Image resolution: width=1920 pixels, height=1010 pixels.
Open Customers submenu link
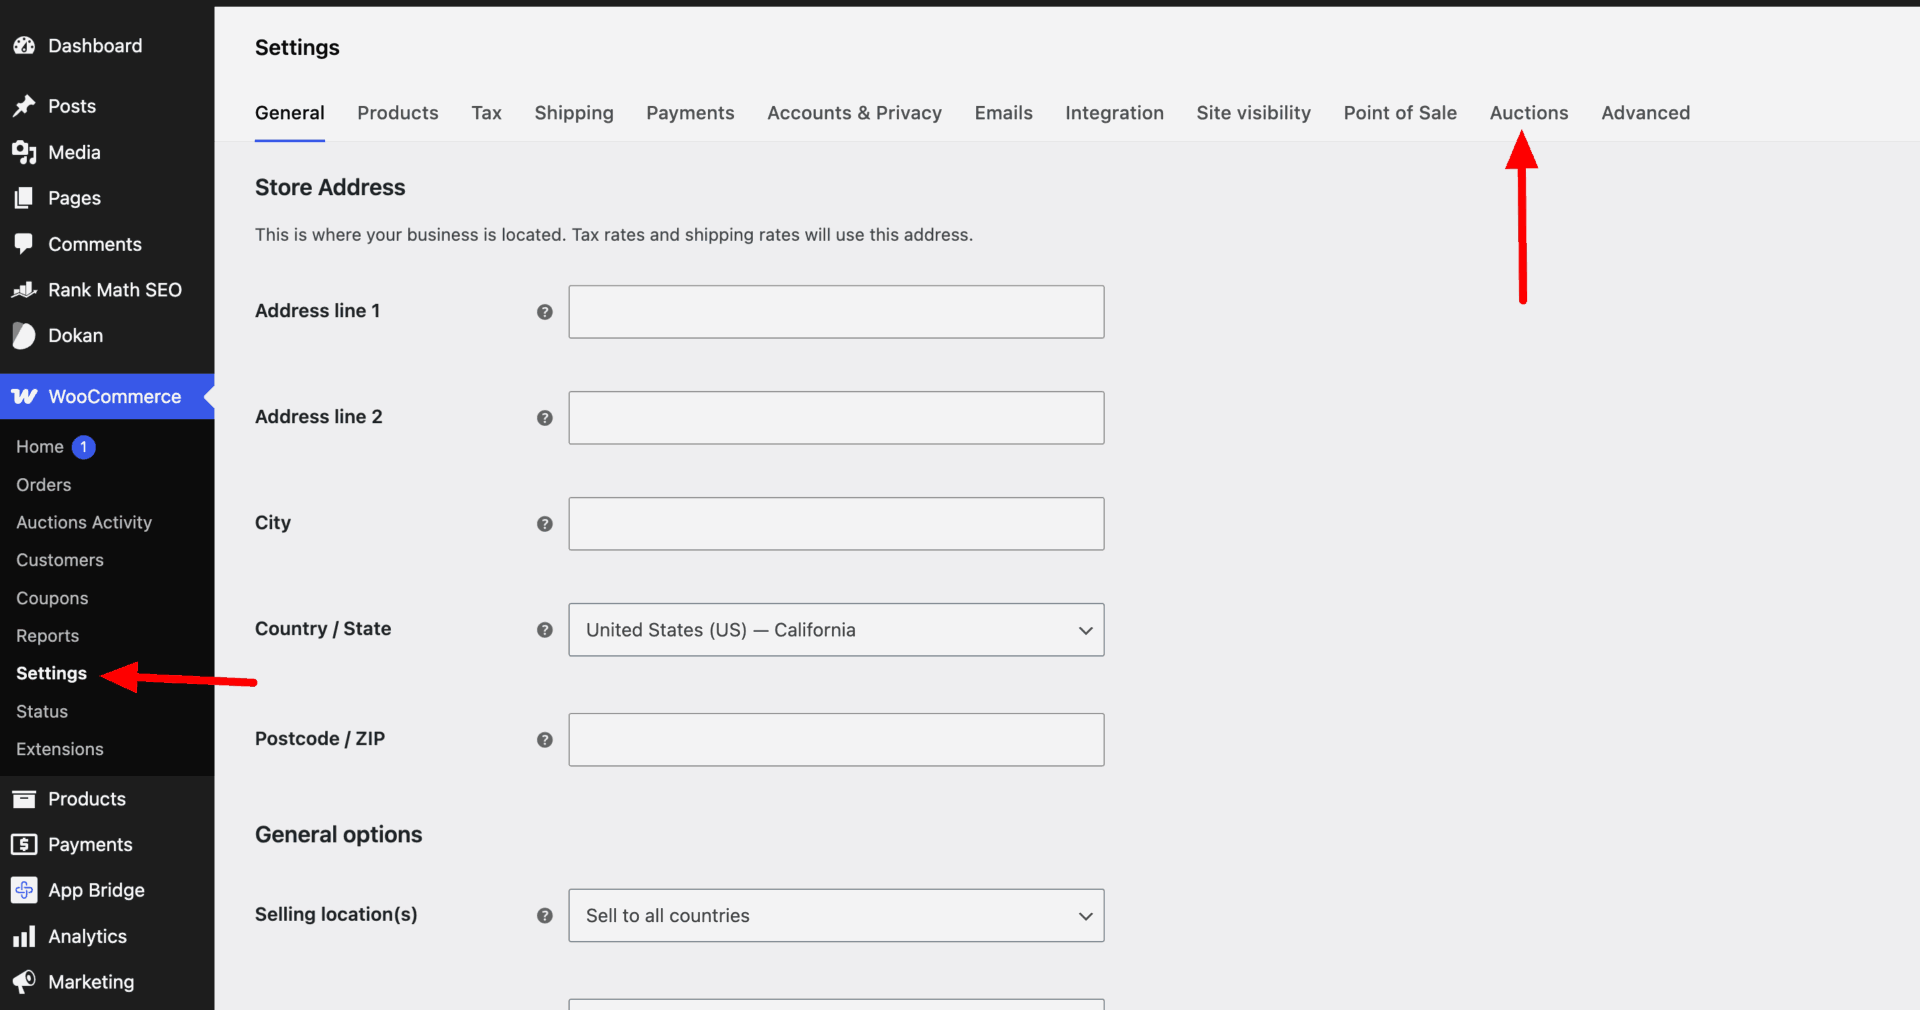[60, 561]
